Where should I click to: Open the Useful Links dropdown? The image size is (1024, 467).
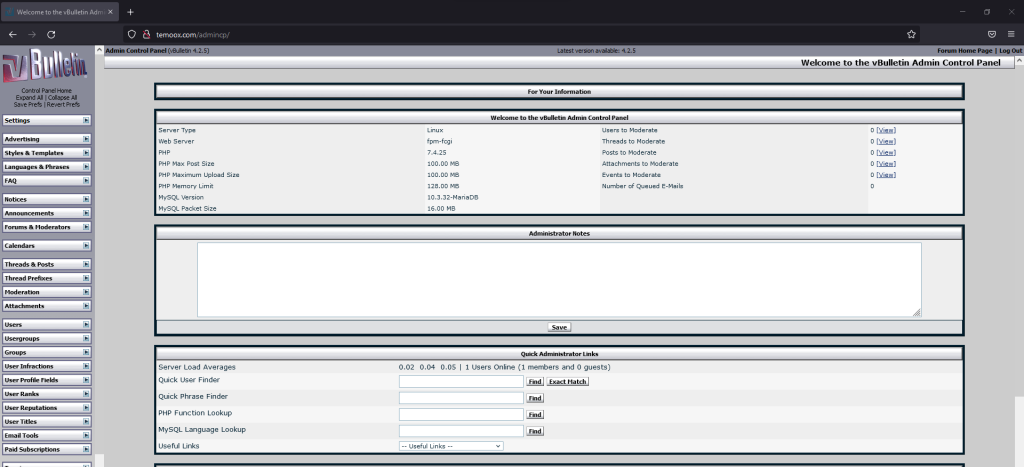pyautogui.click(x=450, y=446)
